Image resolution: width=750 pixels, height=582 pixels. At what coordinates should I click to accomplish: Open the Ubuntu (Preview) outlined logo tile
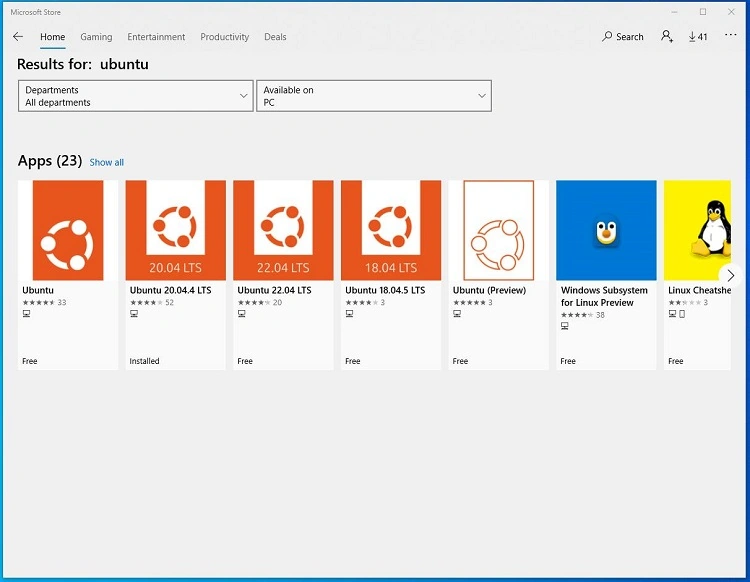coord(498,230)
